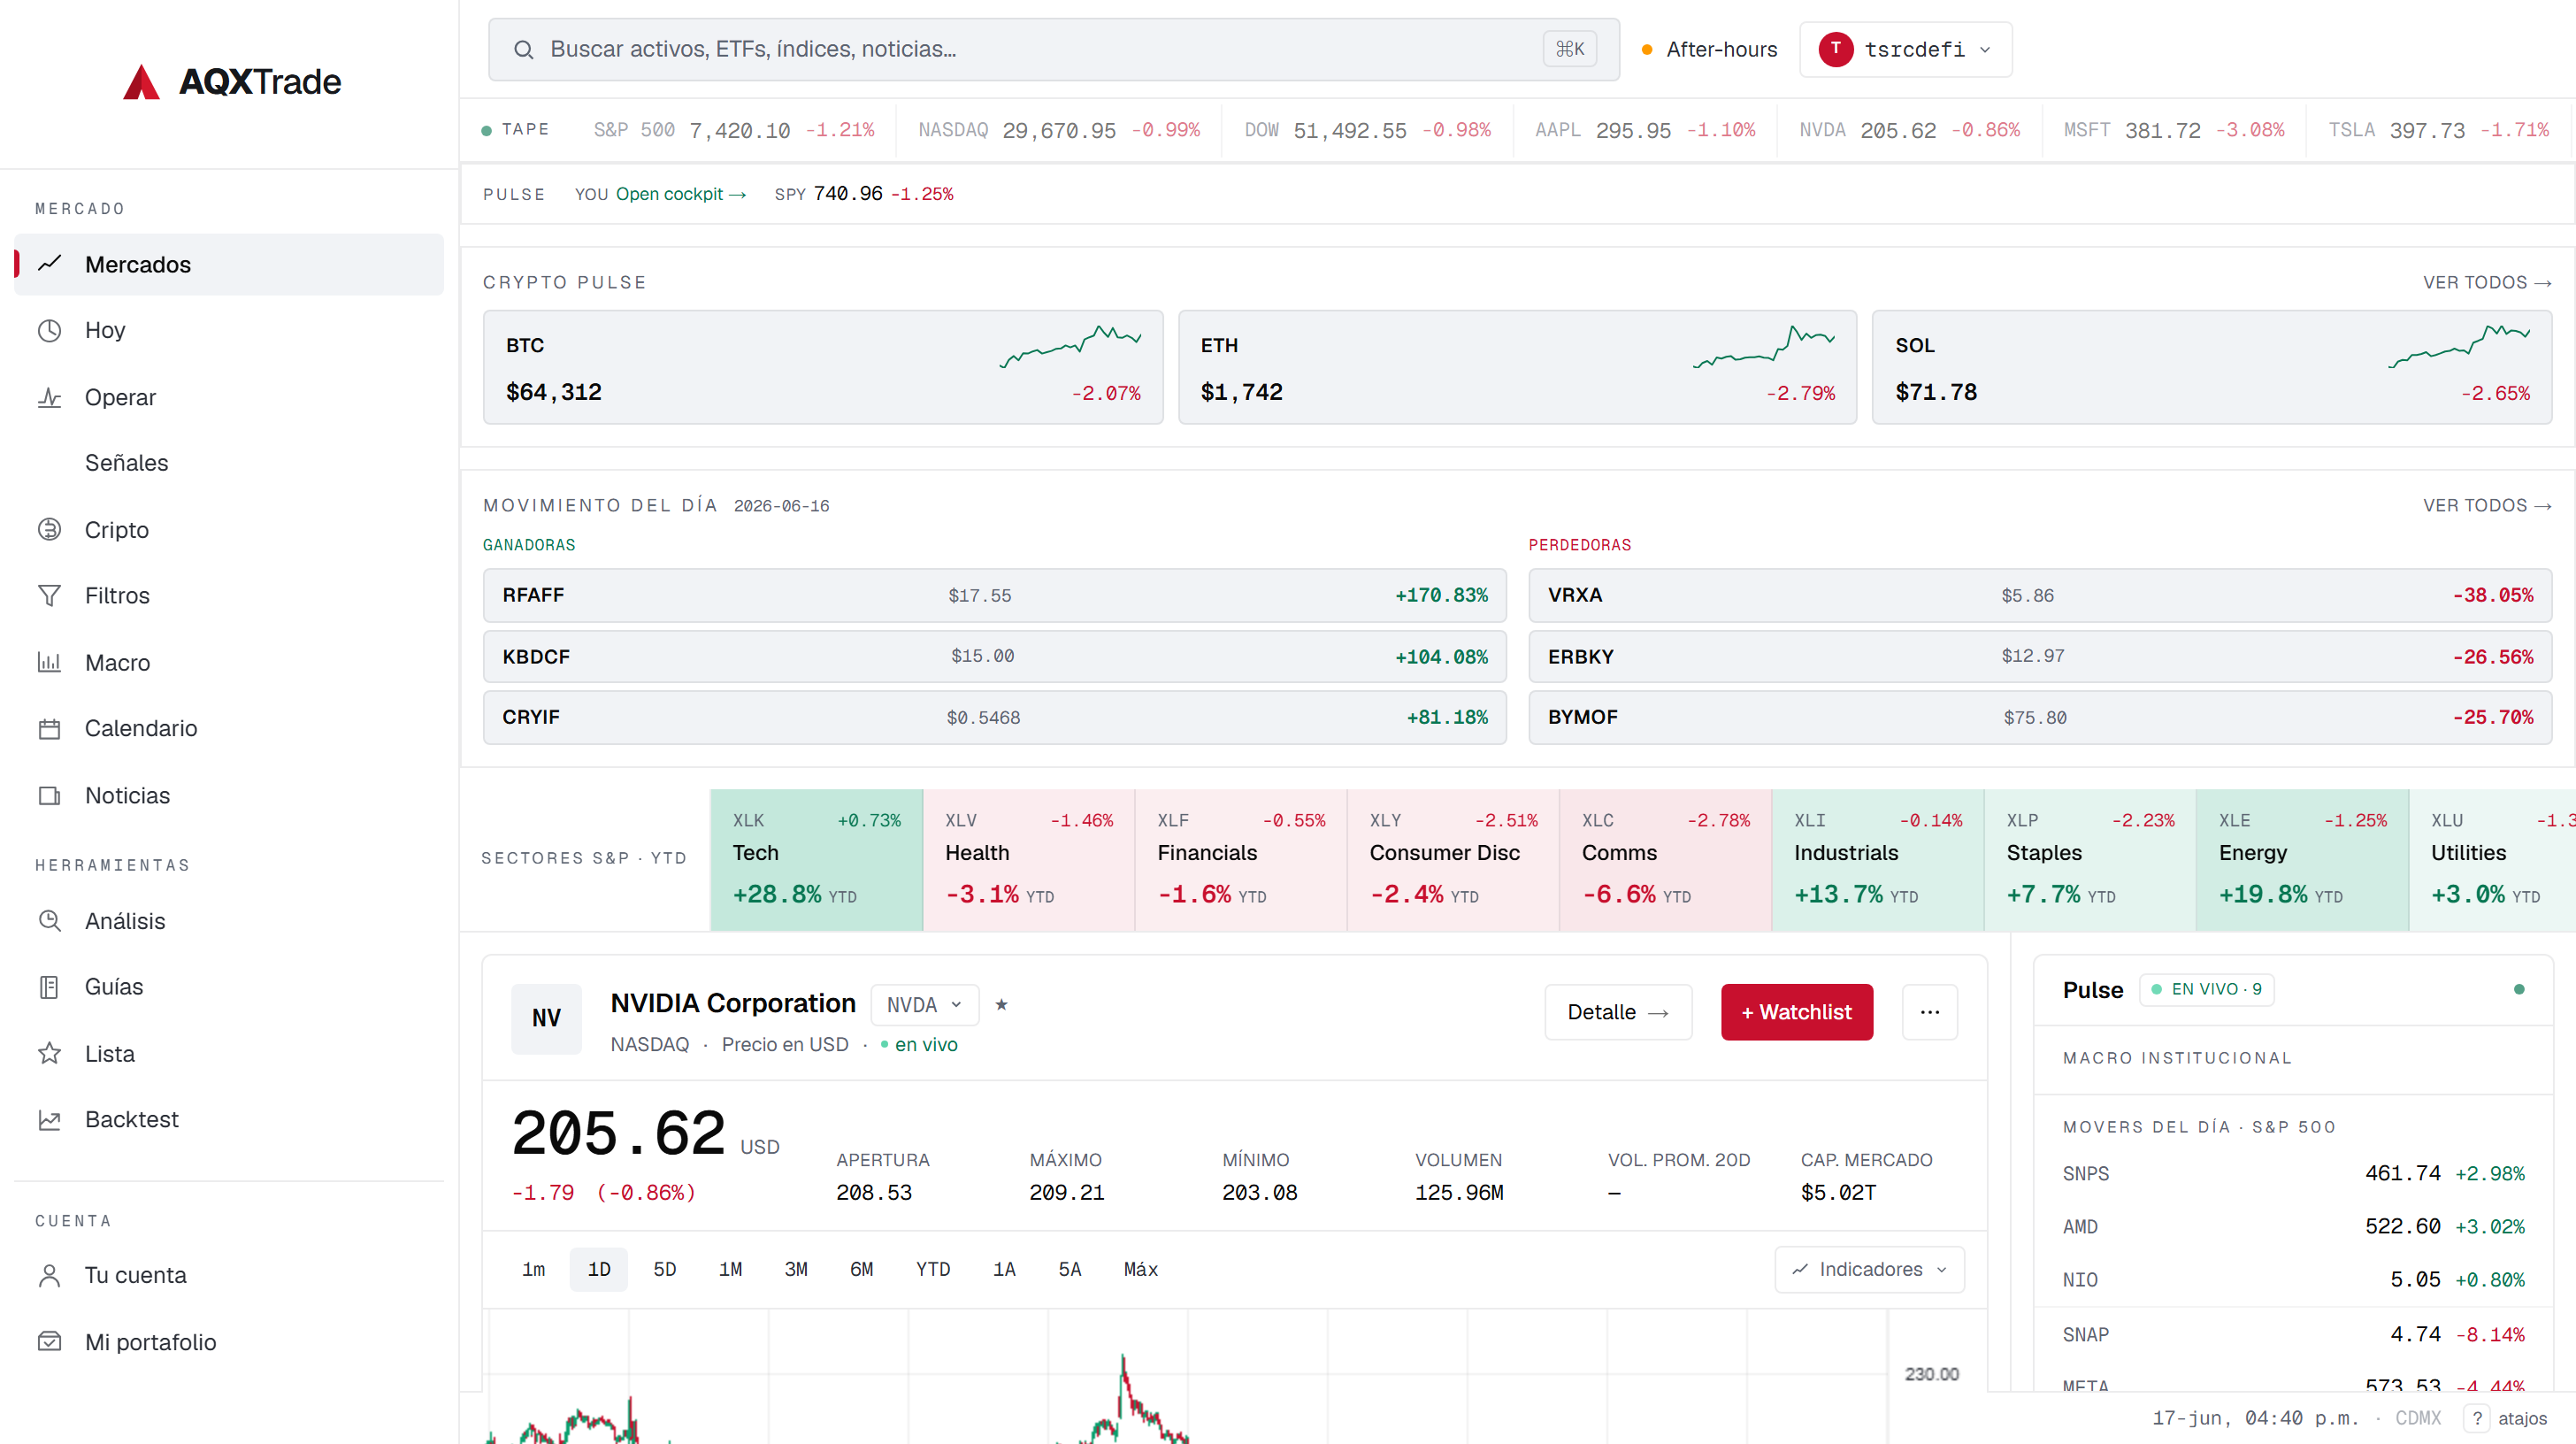Expand the Indicadores dropdown
Image resolution: width=2576 pixels, height=1444 pixels.
click(1869, 1269)
